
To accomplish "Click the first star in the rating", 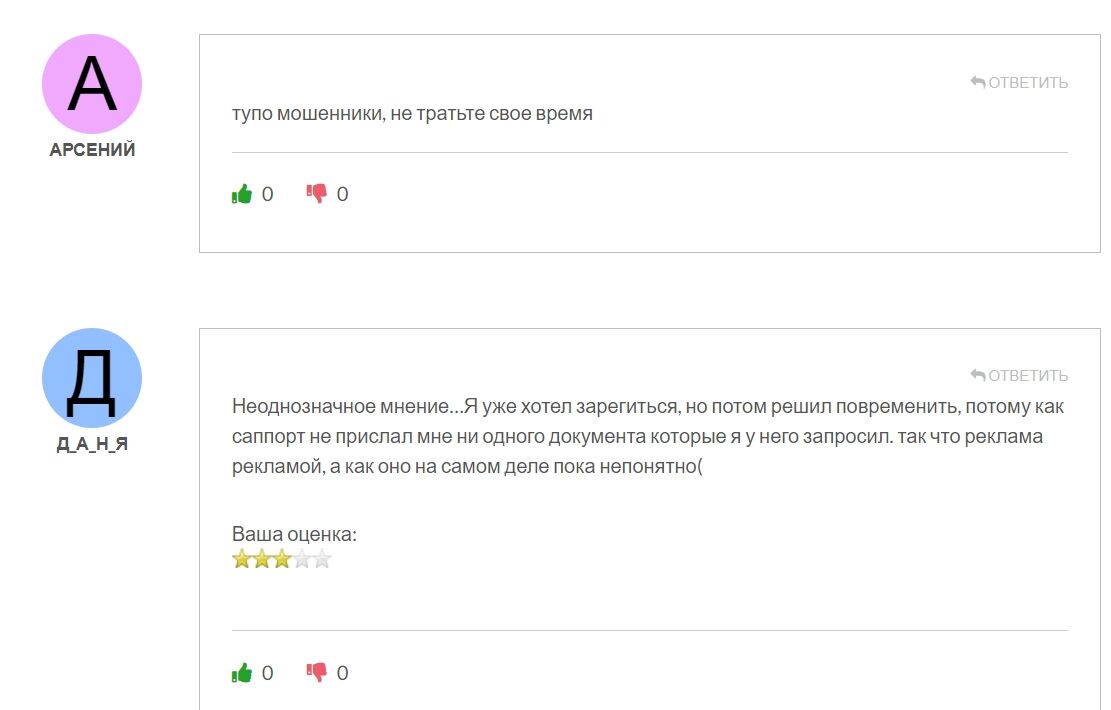I will pos(241,559).
